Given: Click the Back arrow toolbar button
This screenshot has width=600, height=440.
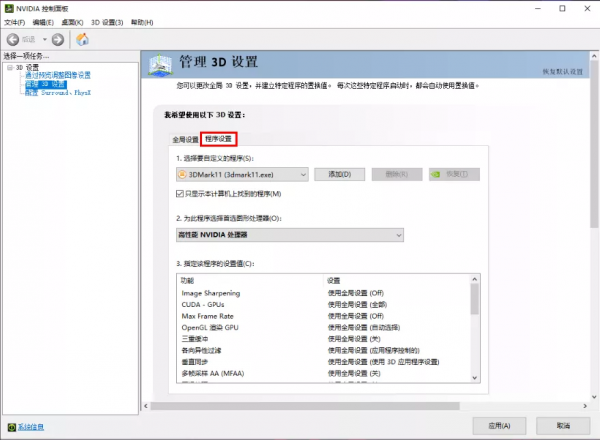Looking at the screenshot, I should (13, 39).
